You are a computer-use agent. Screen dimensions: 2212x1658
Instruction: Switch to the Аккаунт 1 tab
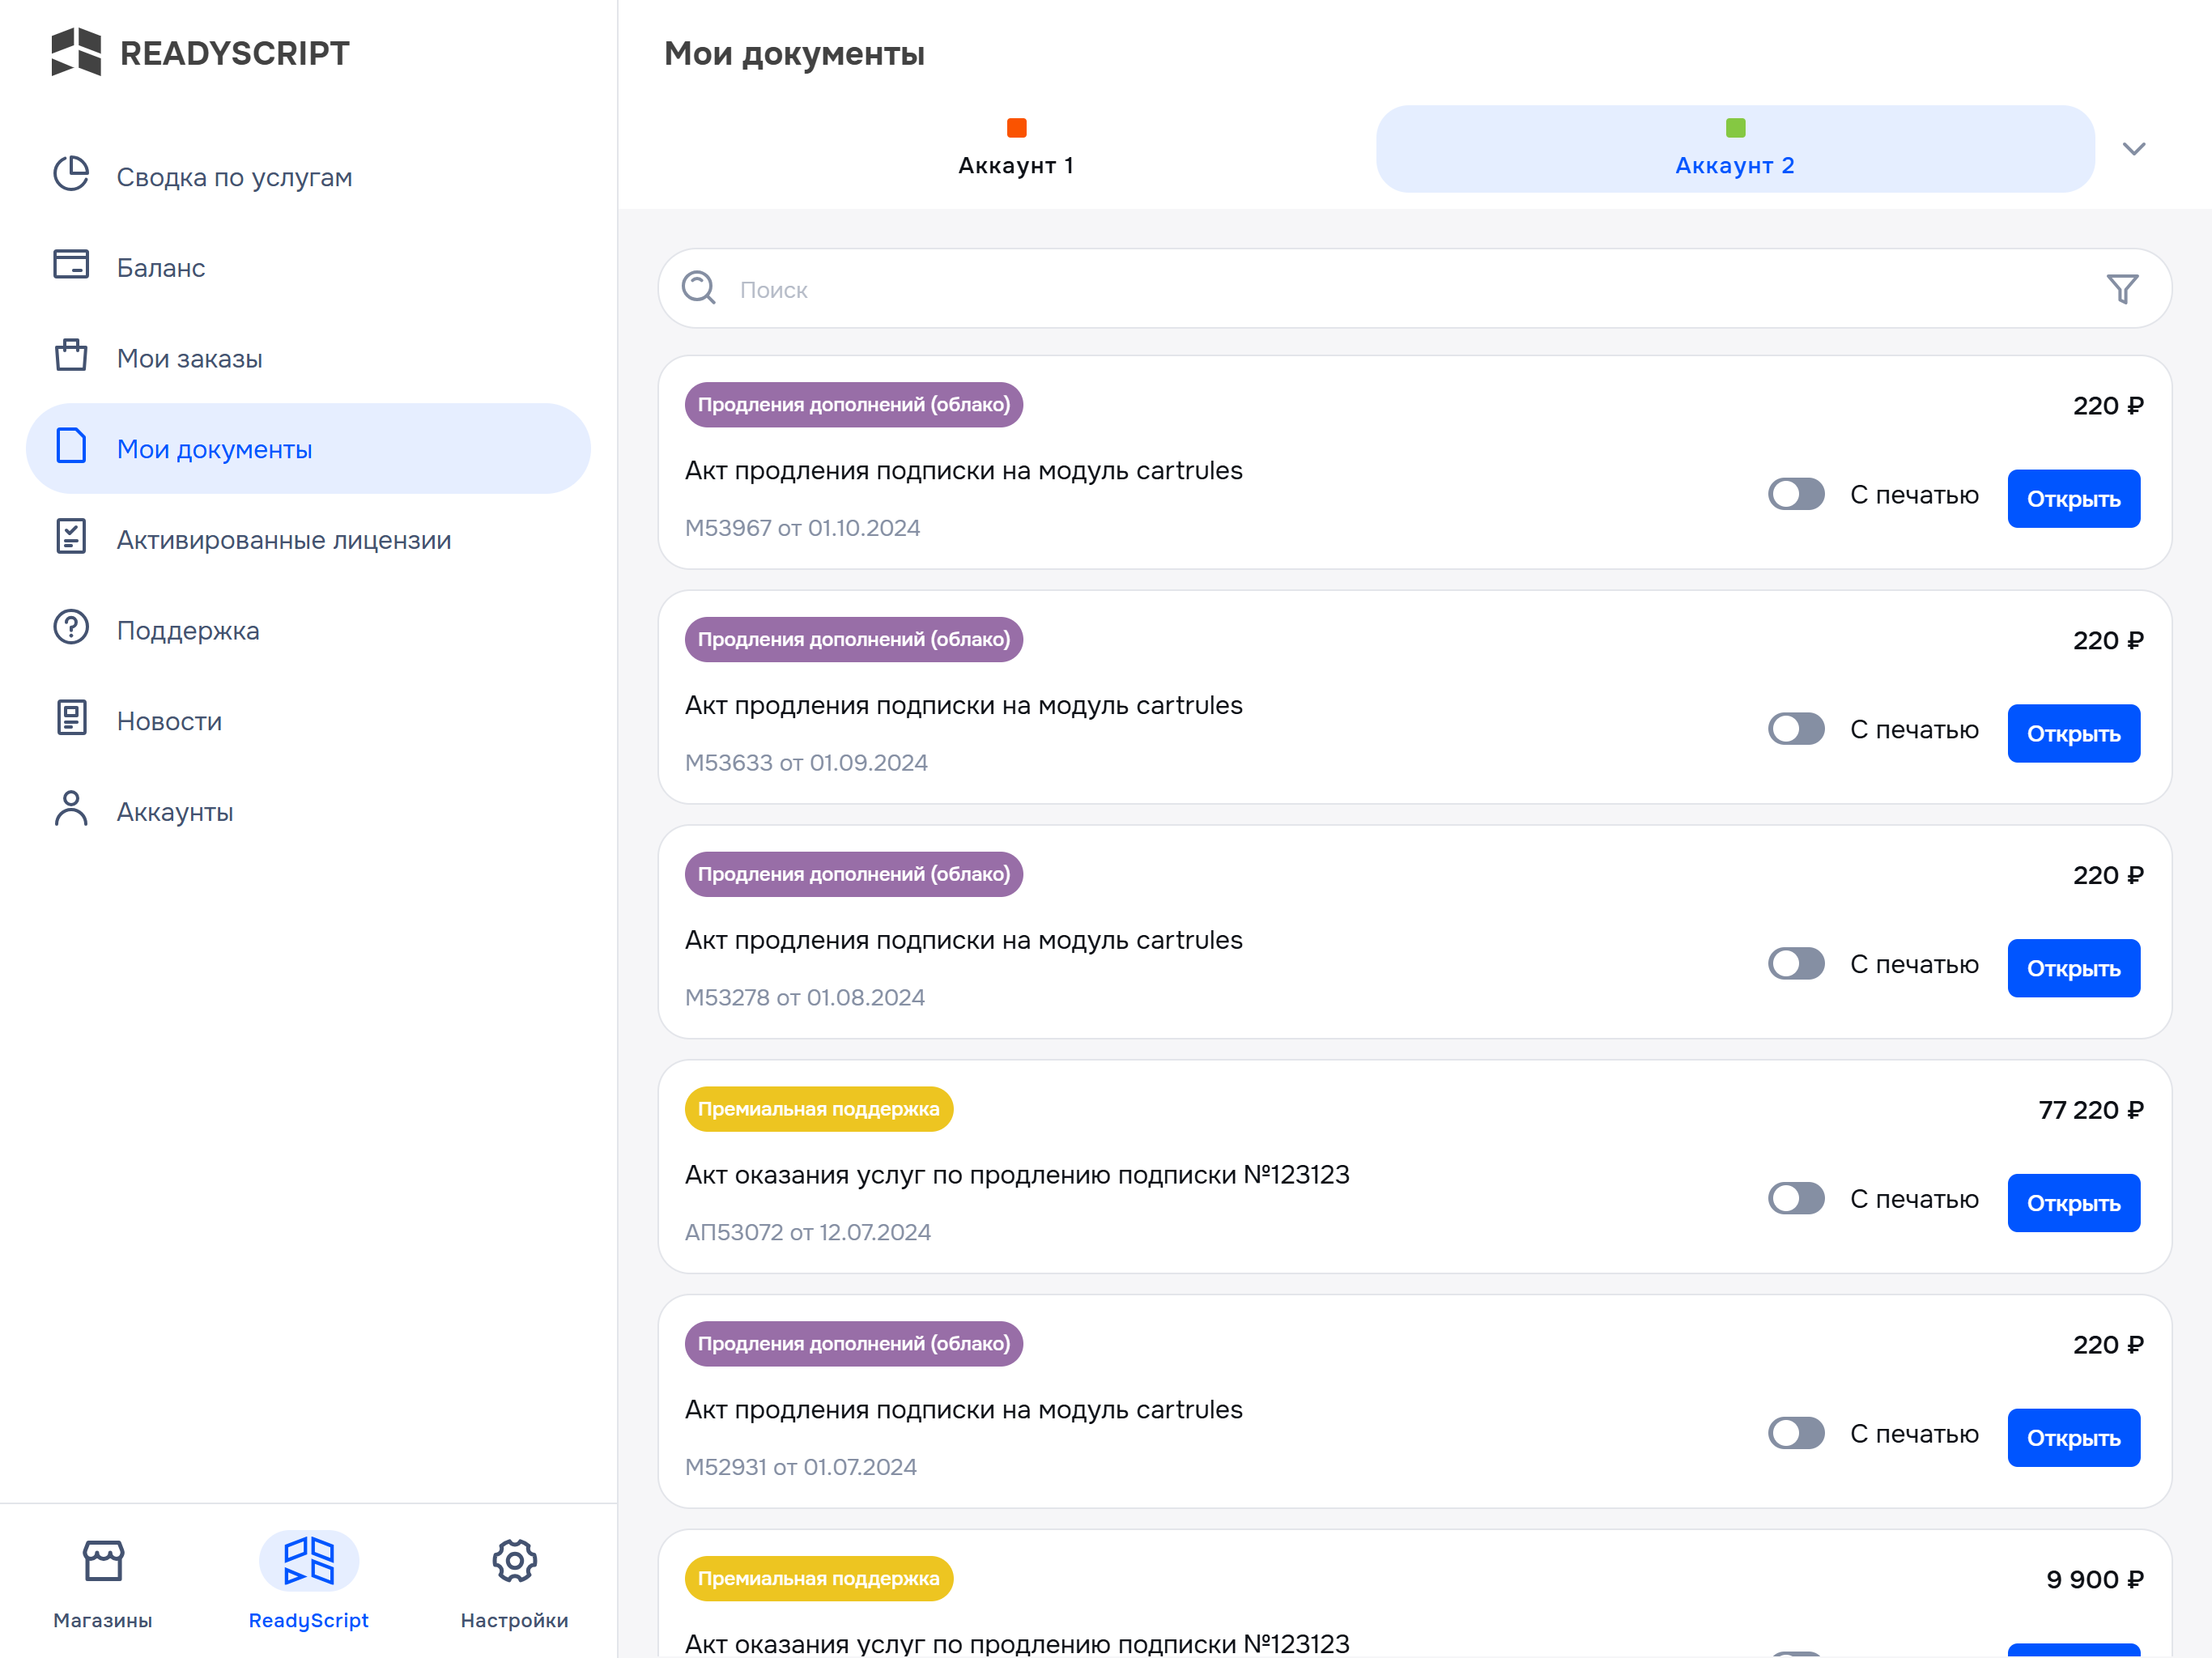click(x=1016, y=149)
